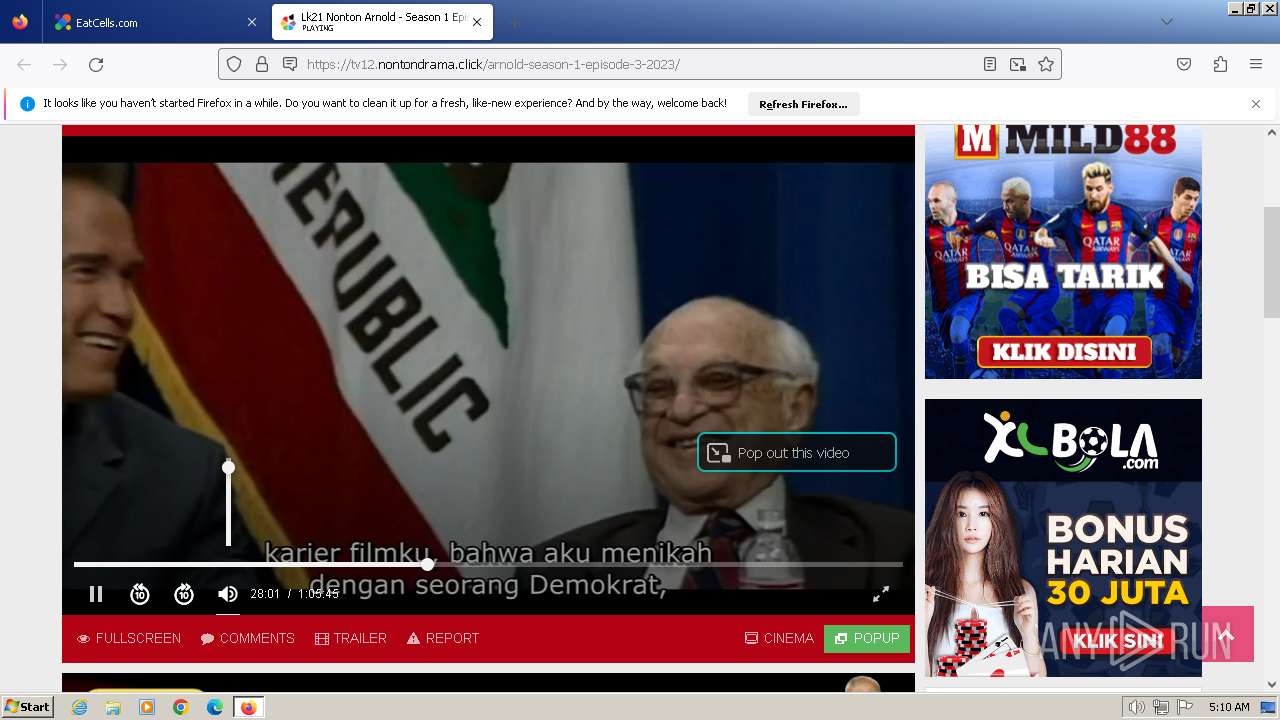Pause the video playback
The width and height of the screenshot is (1280, 720).
pyautogui.click(x=96, y=594)
